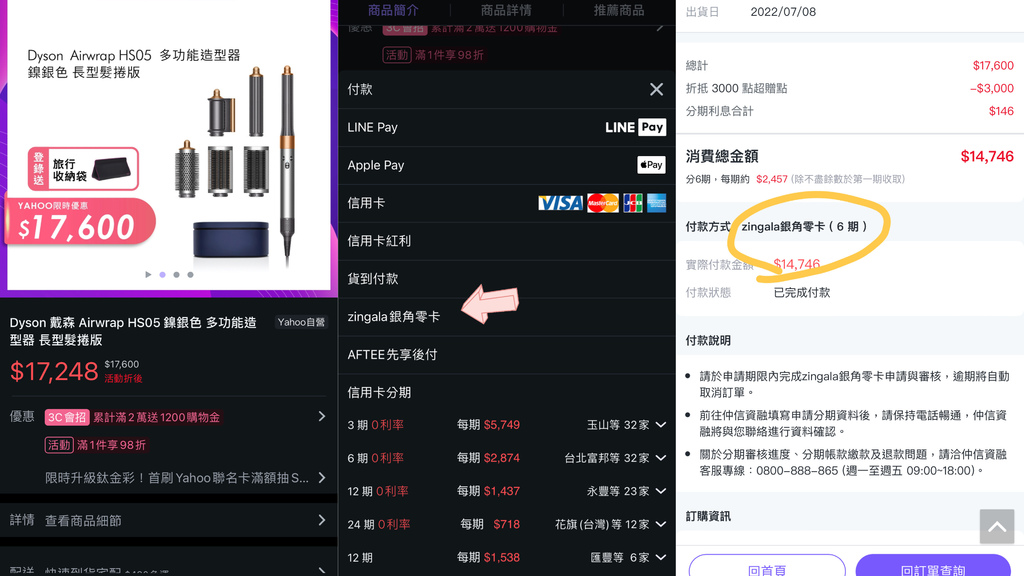The height and width of the screenshot is (576, 1024).
Task: Tap the 訂購資訊 heading
Action: coord(708,517)
